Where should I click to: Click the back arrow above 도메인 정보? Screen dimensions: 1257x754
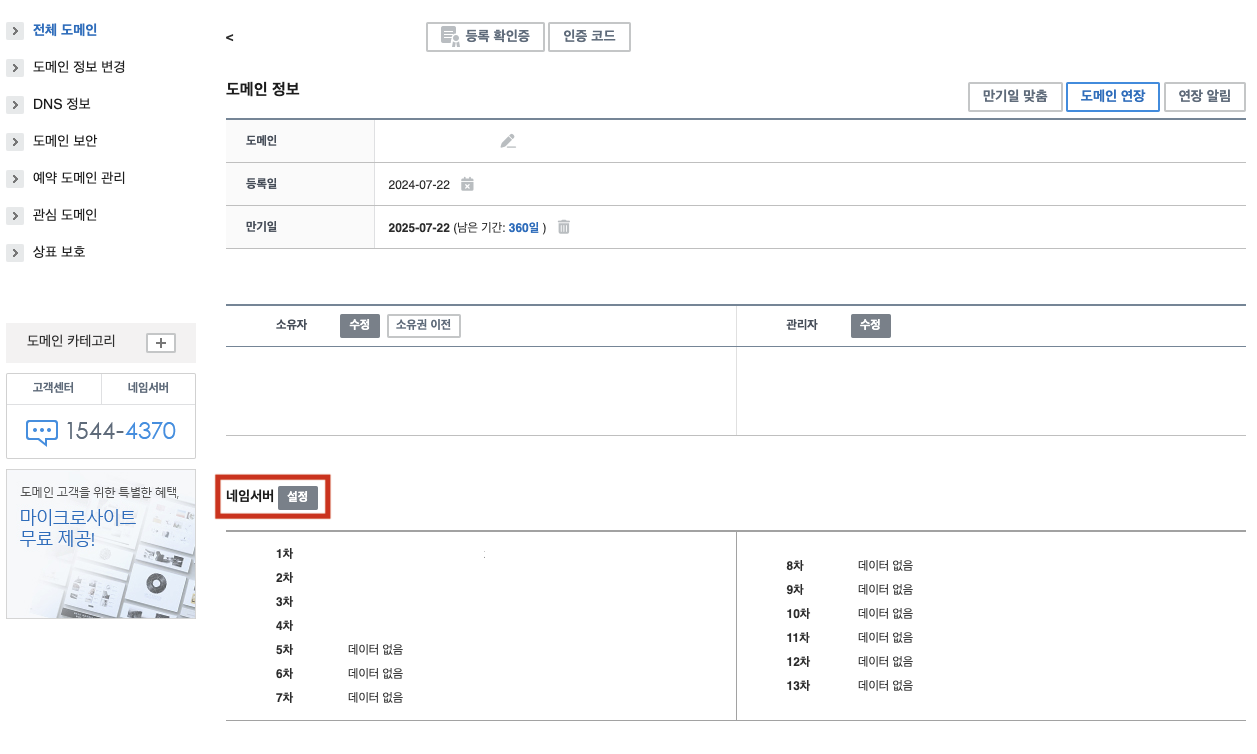point(230,38)
